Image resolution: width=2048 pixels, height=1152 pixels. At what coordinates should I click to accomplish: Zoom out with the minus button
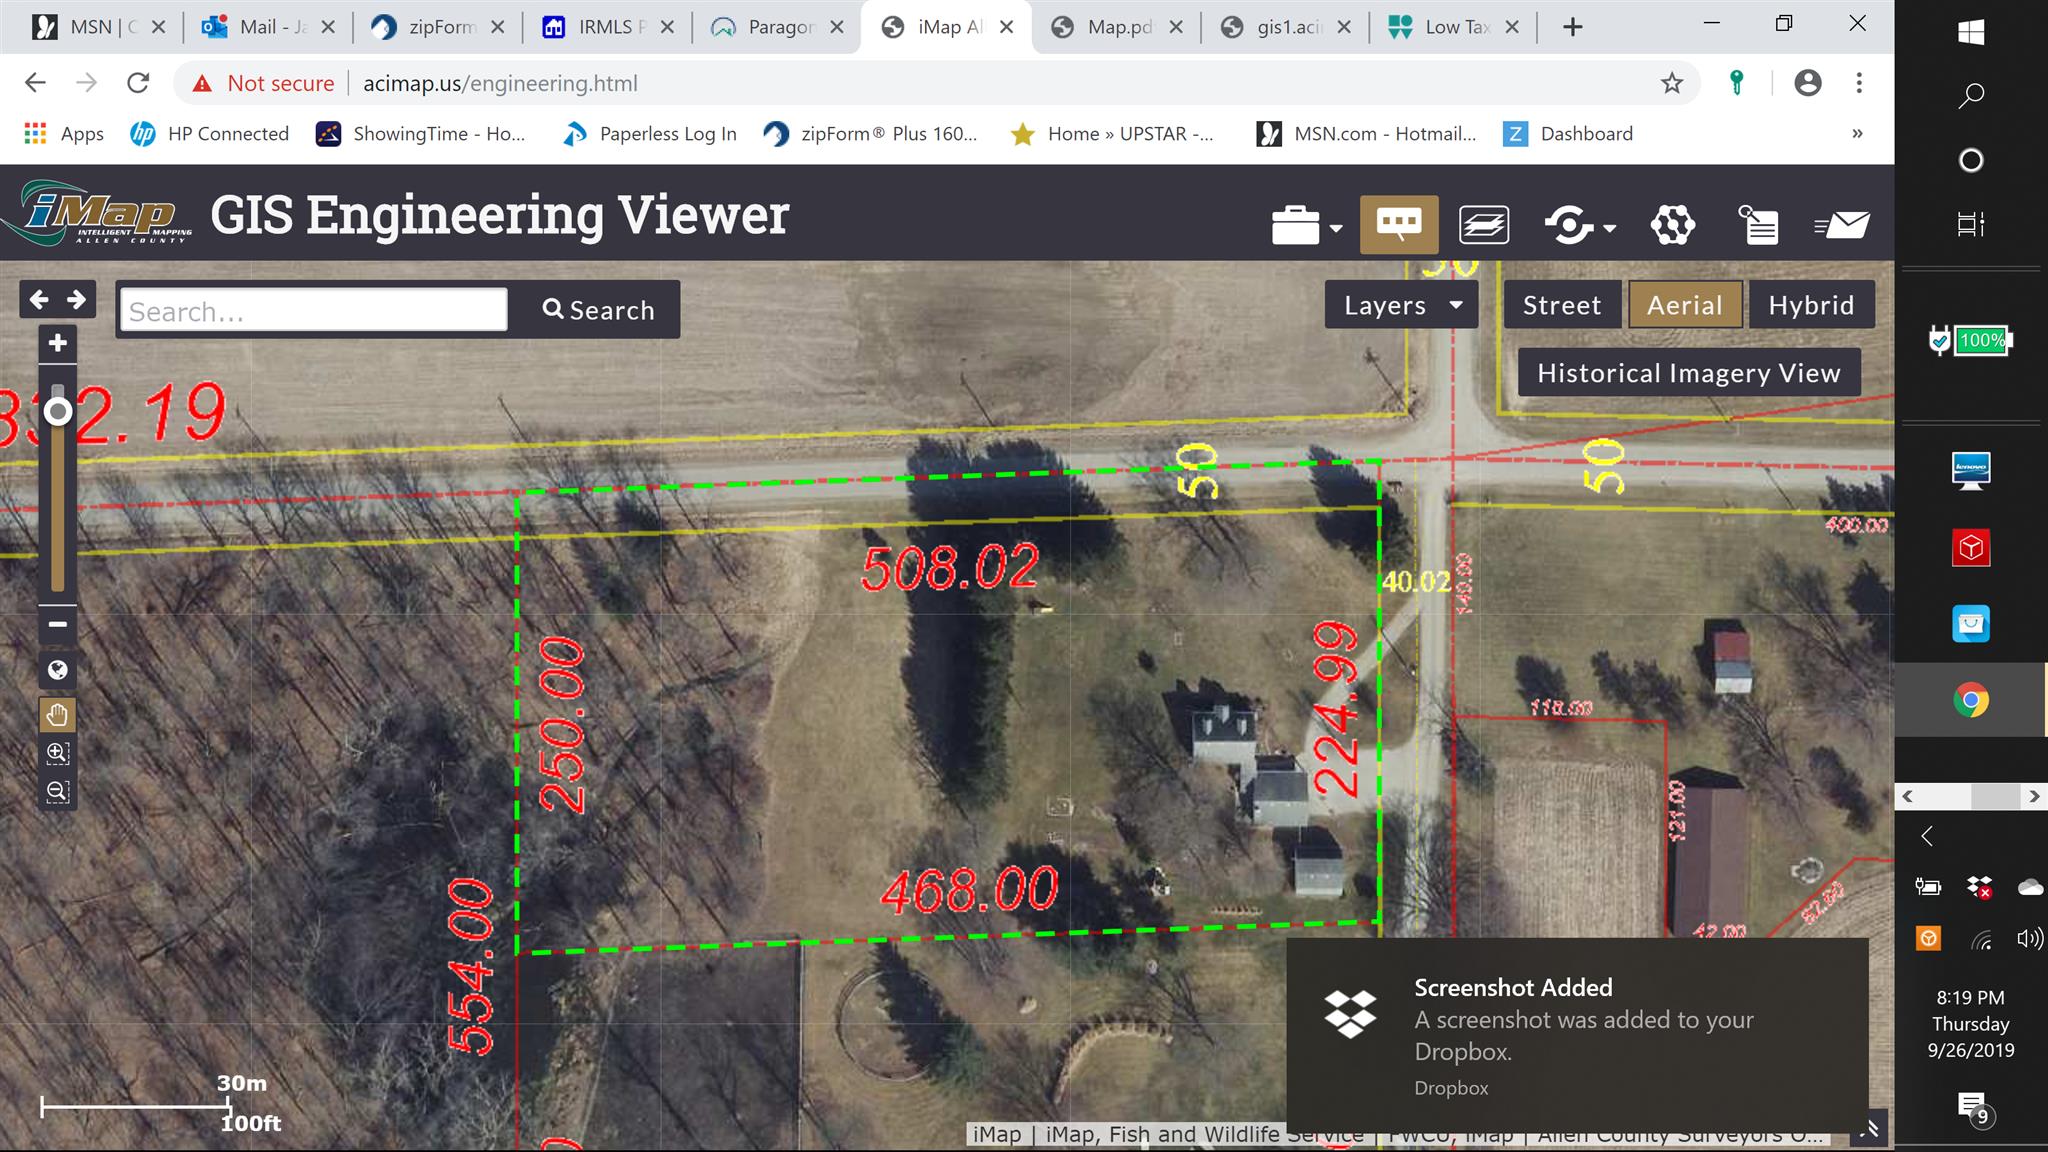pos(58,624)
